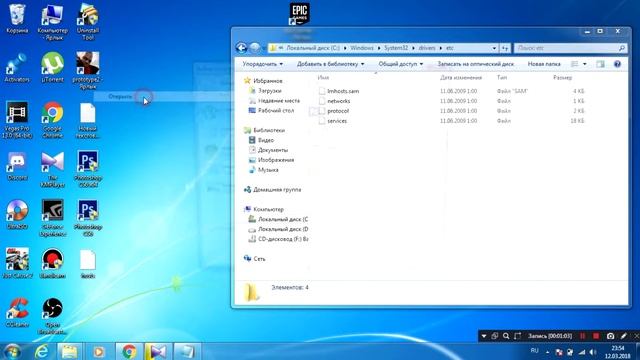Select the networks file
The image size is (640, 360).
pos(338,101)
